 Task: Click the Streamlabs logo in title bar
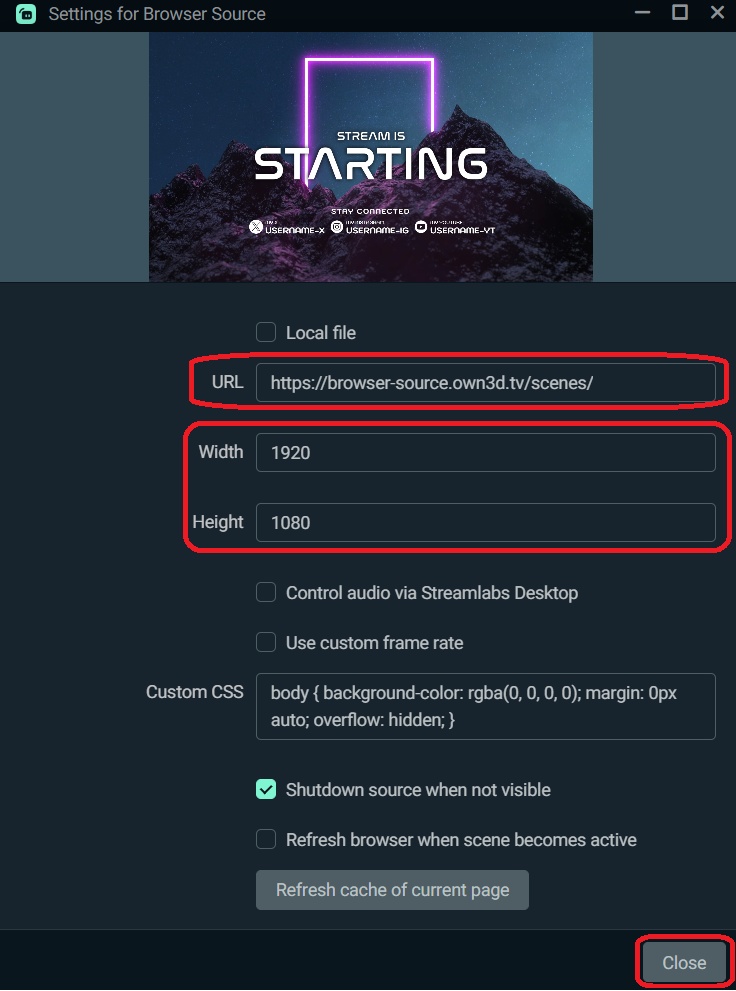(26, 14)
